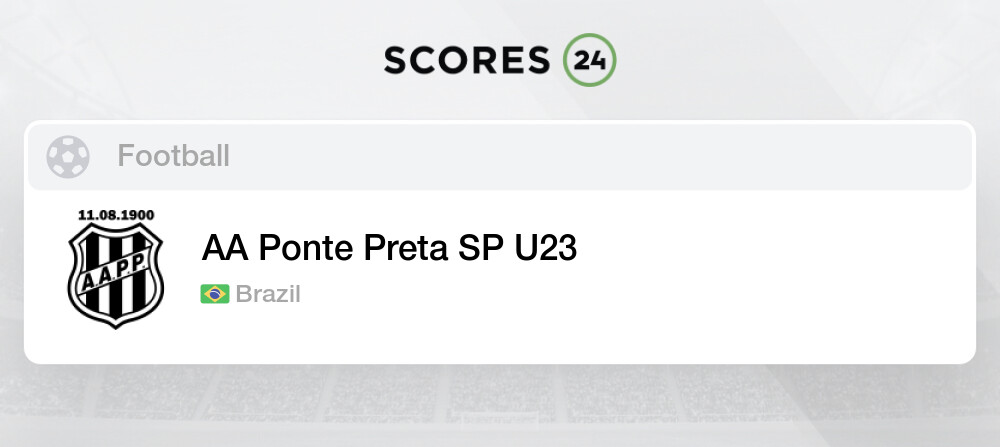Click the letter S starting SCORES
This screenshot has width=1000, height=447.
pyautogui.click(x=395, y=60)
